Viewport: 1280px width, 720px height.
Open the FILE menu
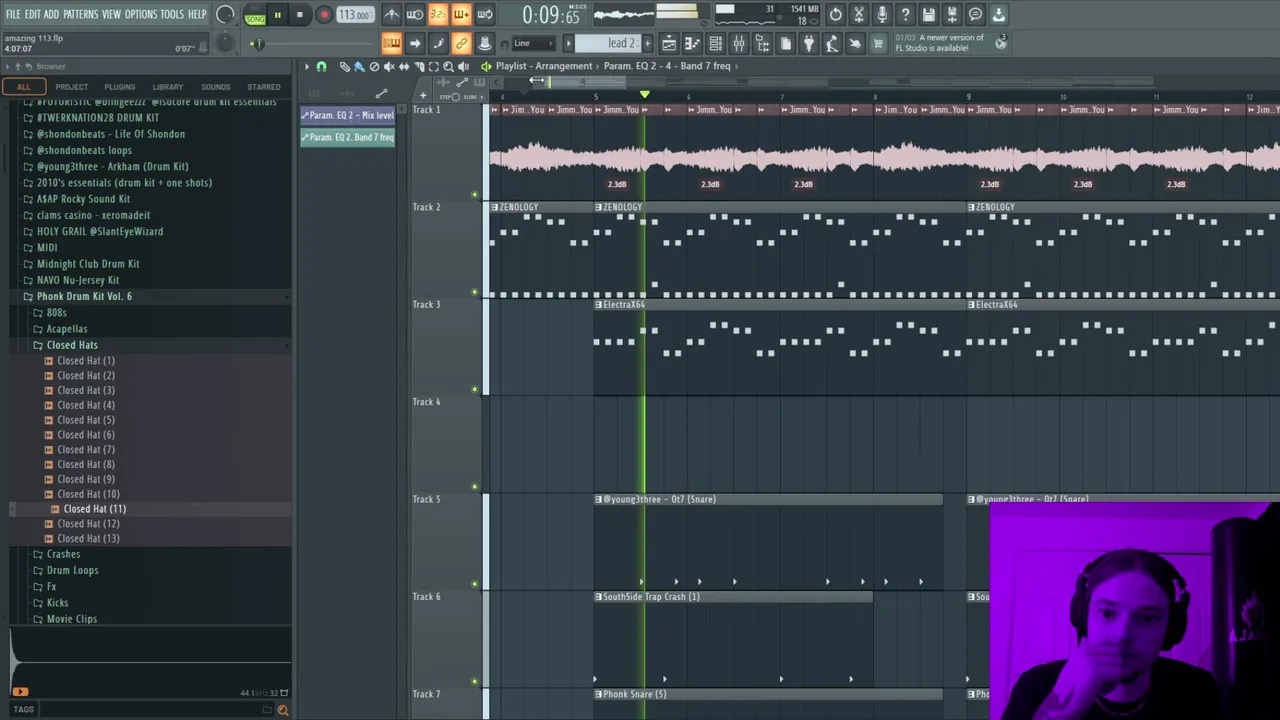click(13, 14)
